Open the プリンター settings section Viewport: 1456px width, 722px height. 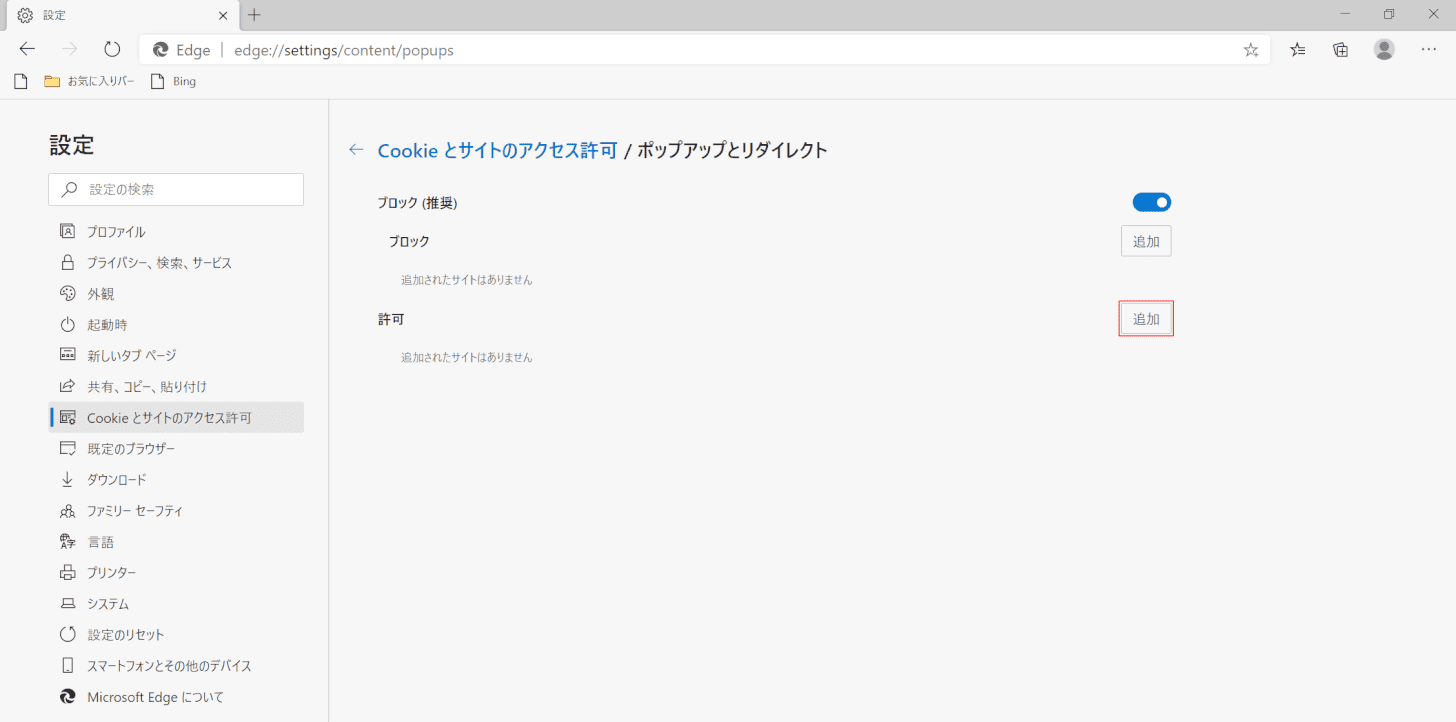[176, 573]
